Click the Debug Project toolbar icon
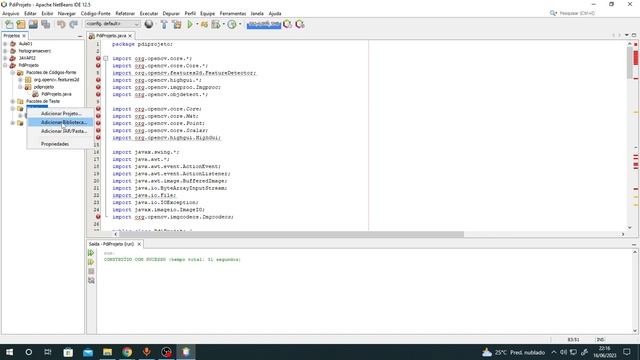 tap(204, 24)
